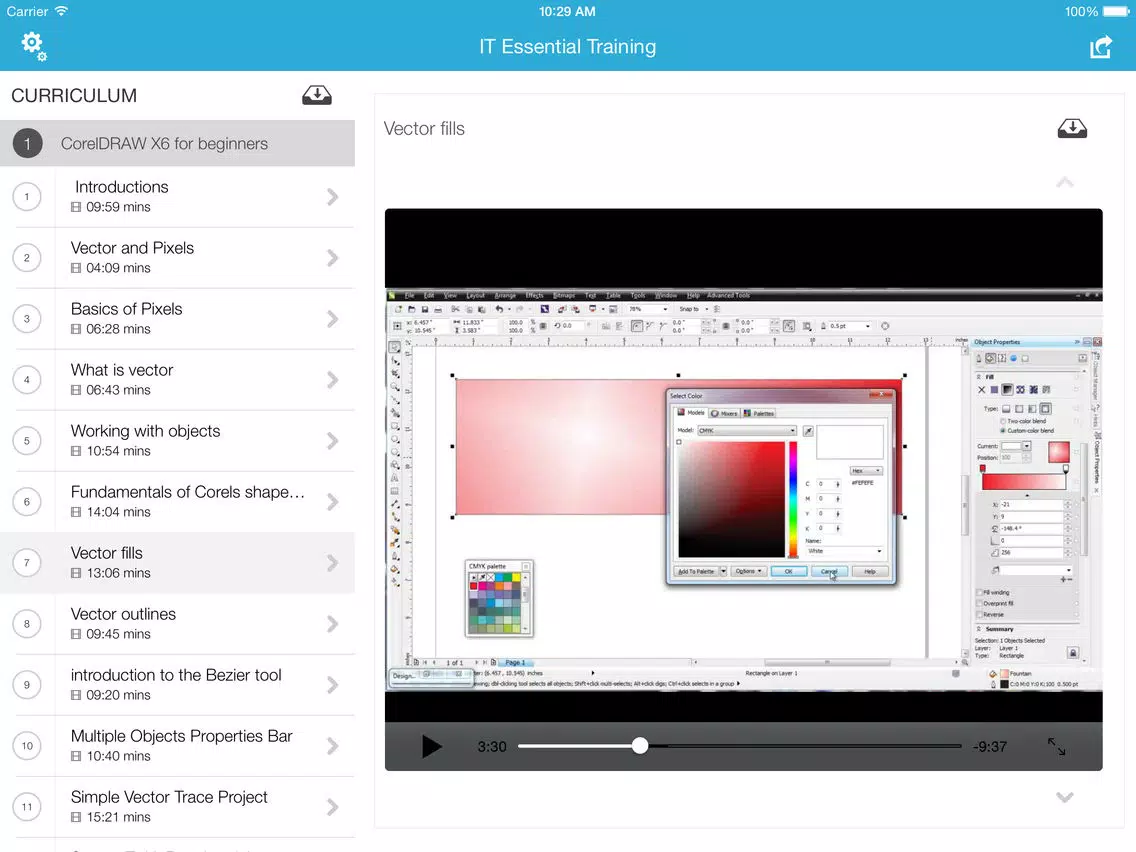
Task: Play the Vector fills video
Action: [431, 746]
